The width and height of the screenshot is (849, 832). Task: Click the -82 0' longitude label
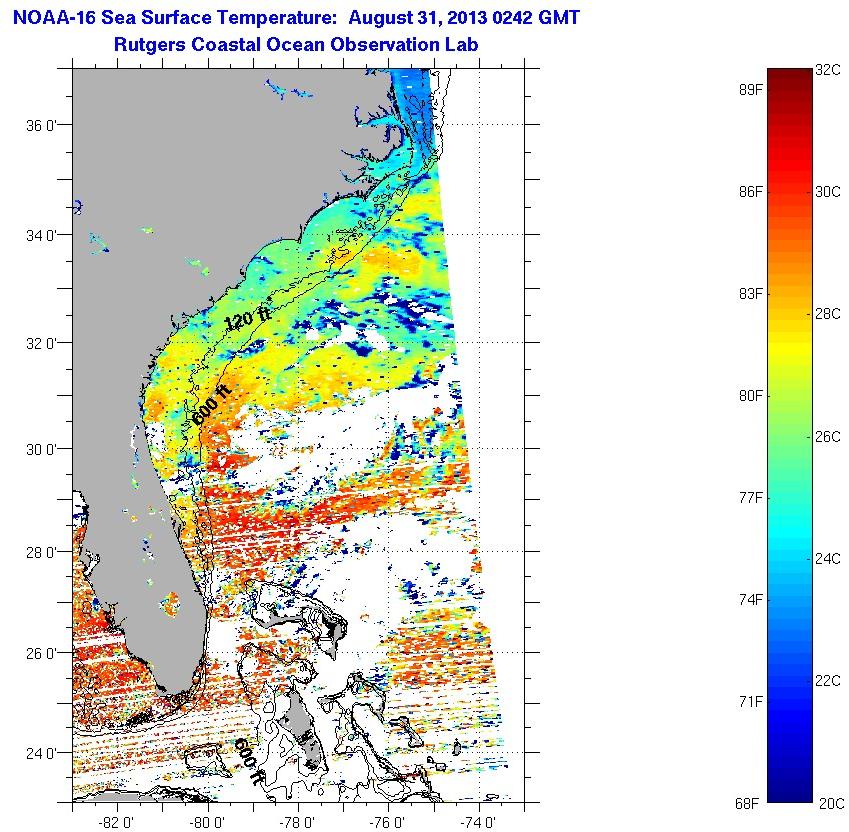click(117, 823)
